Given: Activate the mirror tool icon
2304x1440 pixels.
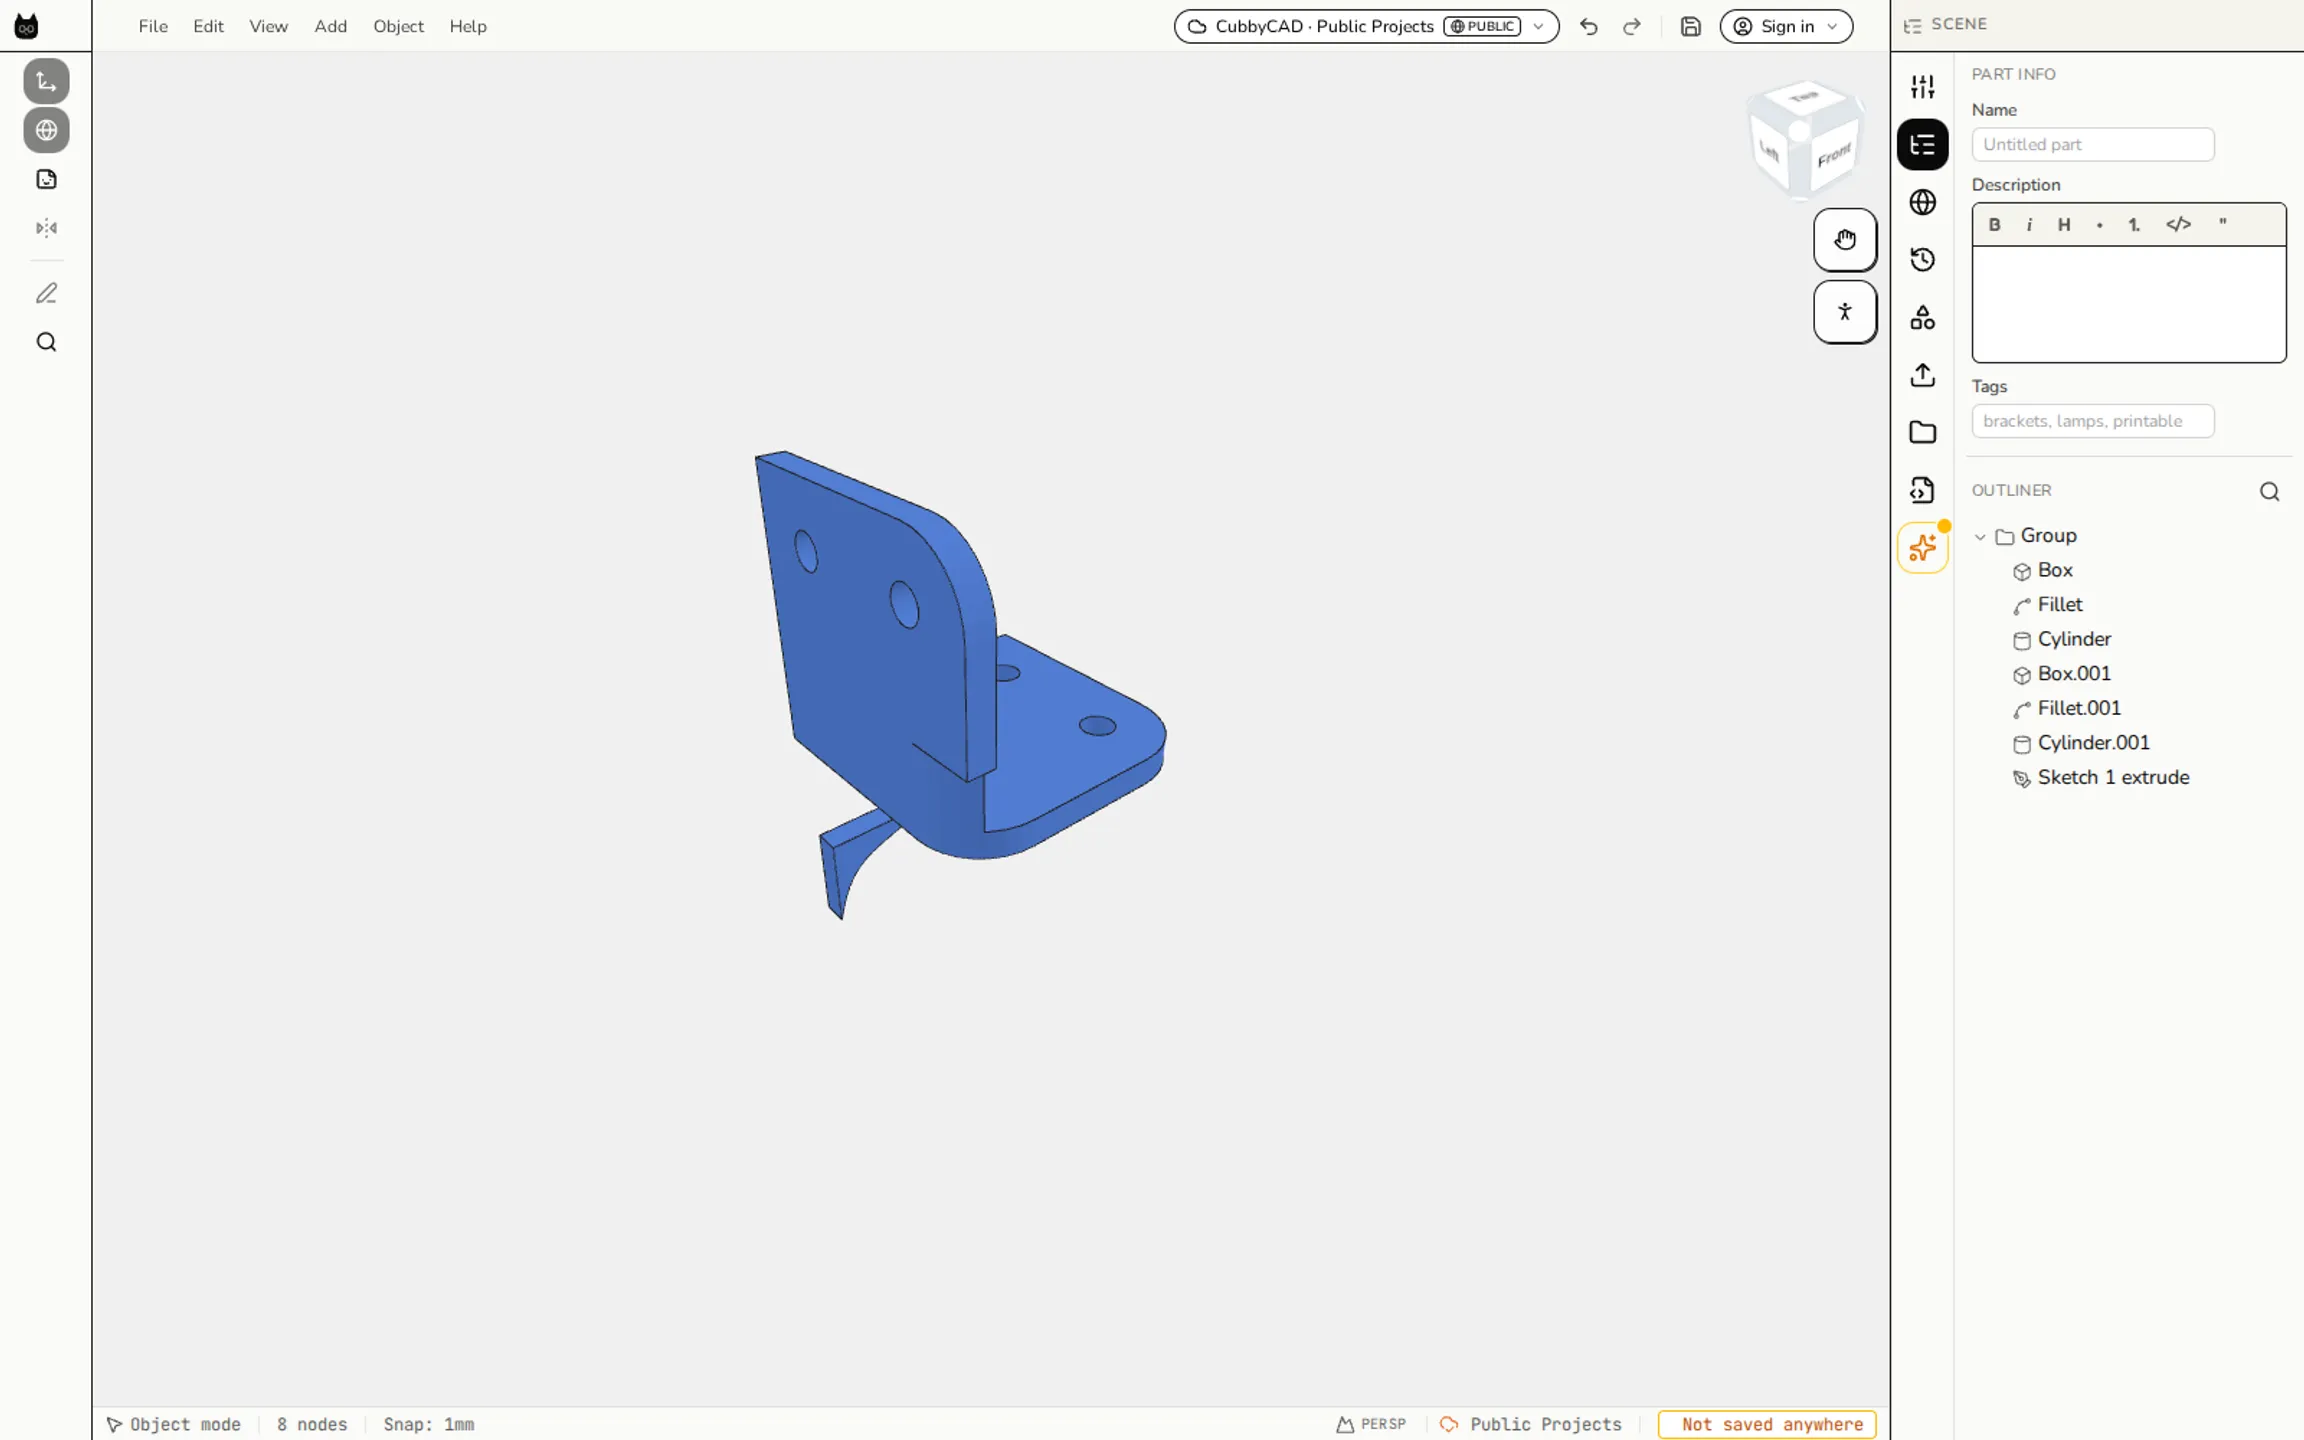Looking at the screenshot, I should (46, 229).
